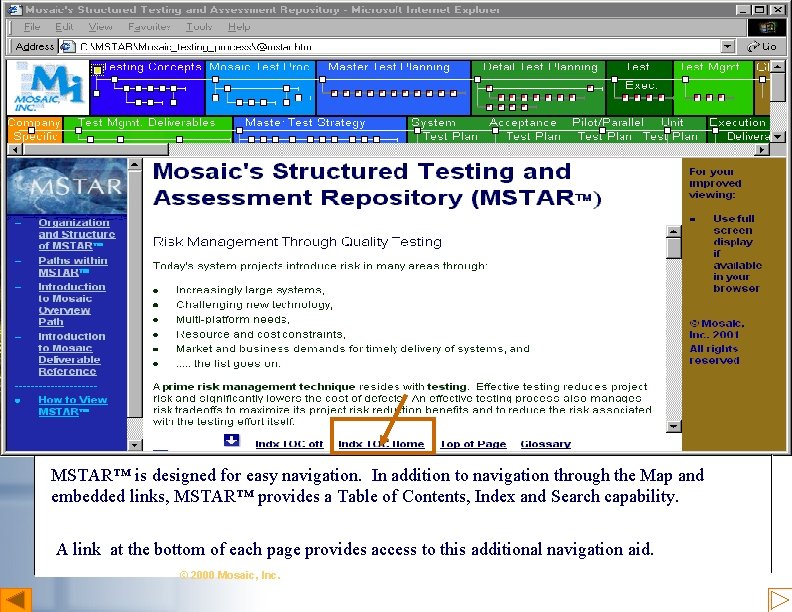Image resolution: width=792 pixels, height=612 pixels.
Task: Click the Top of Page link
Action: coord(473,444)
